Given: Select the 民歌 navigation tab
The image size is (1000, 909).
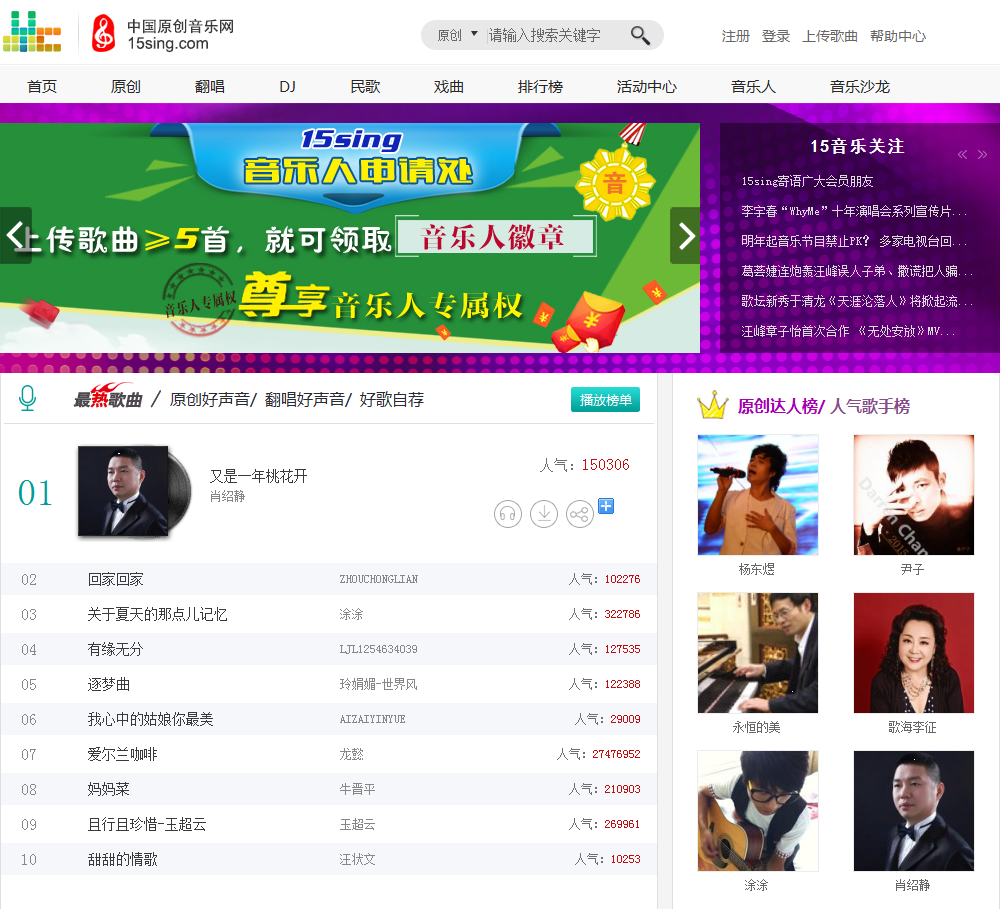Looking at the screenshot, I should pos(365,86).
